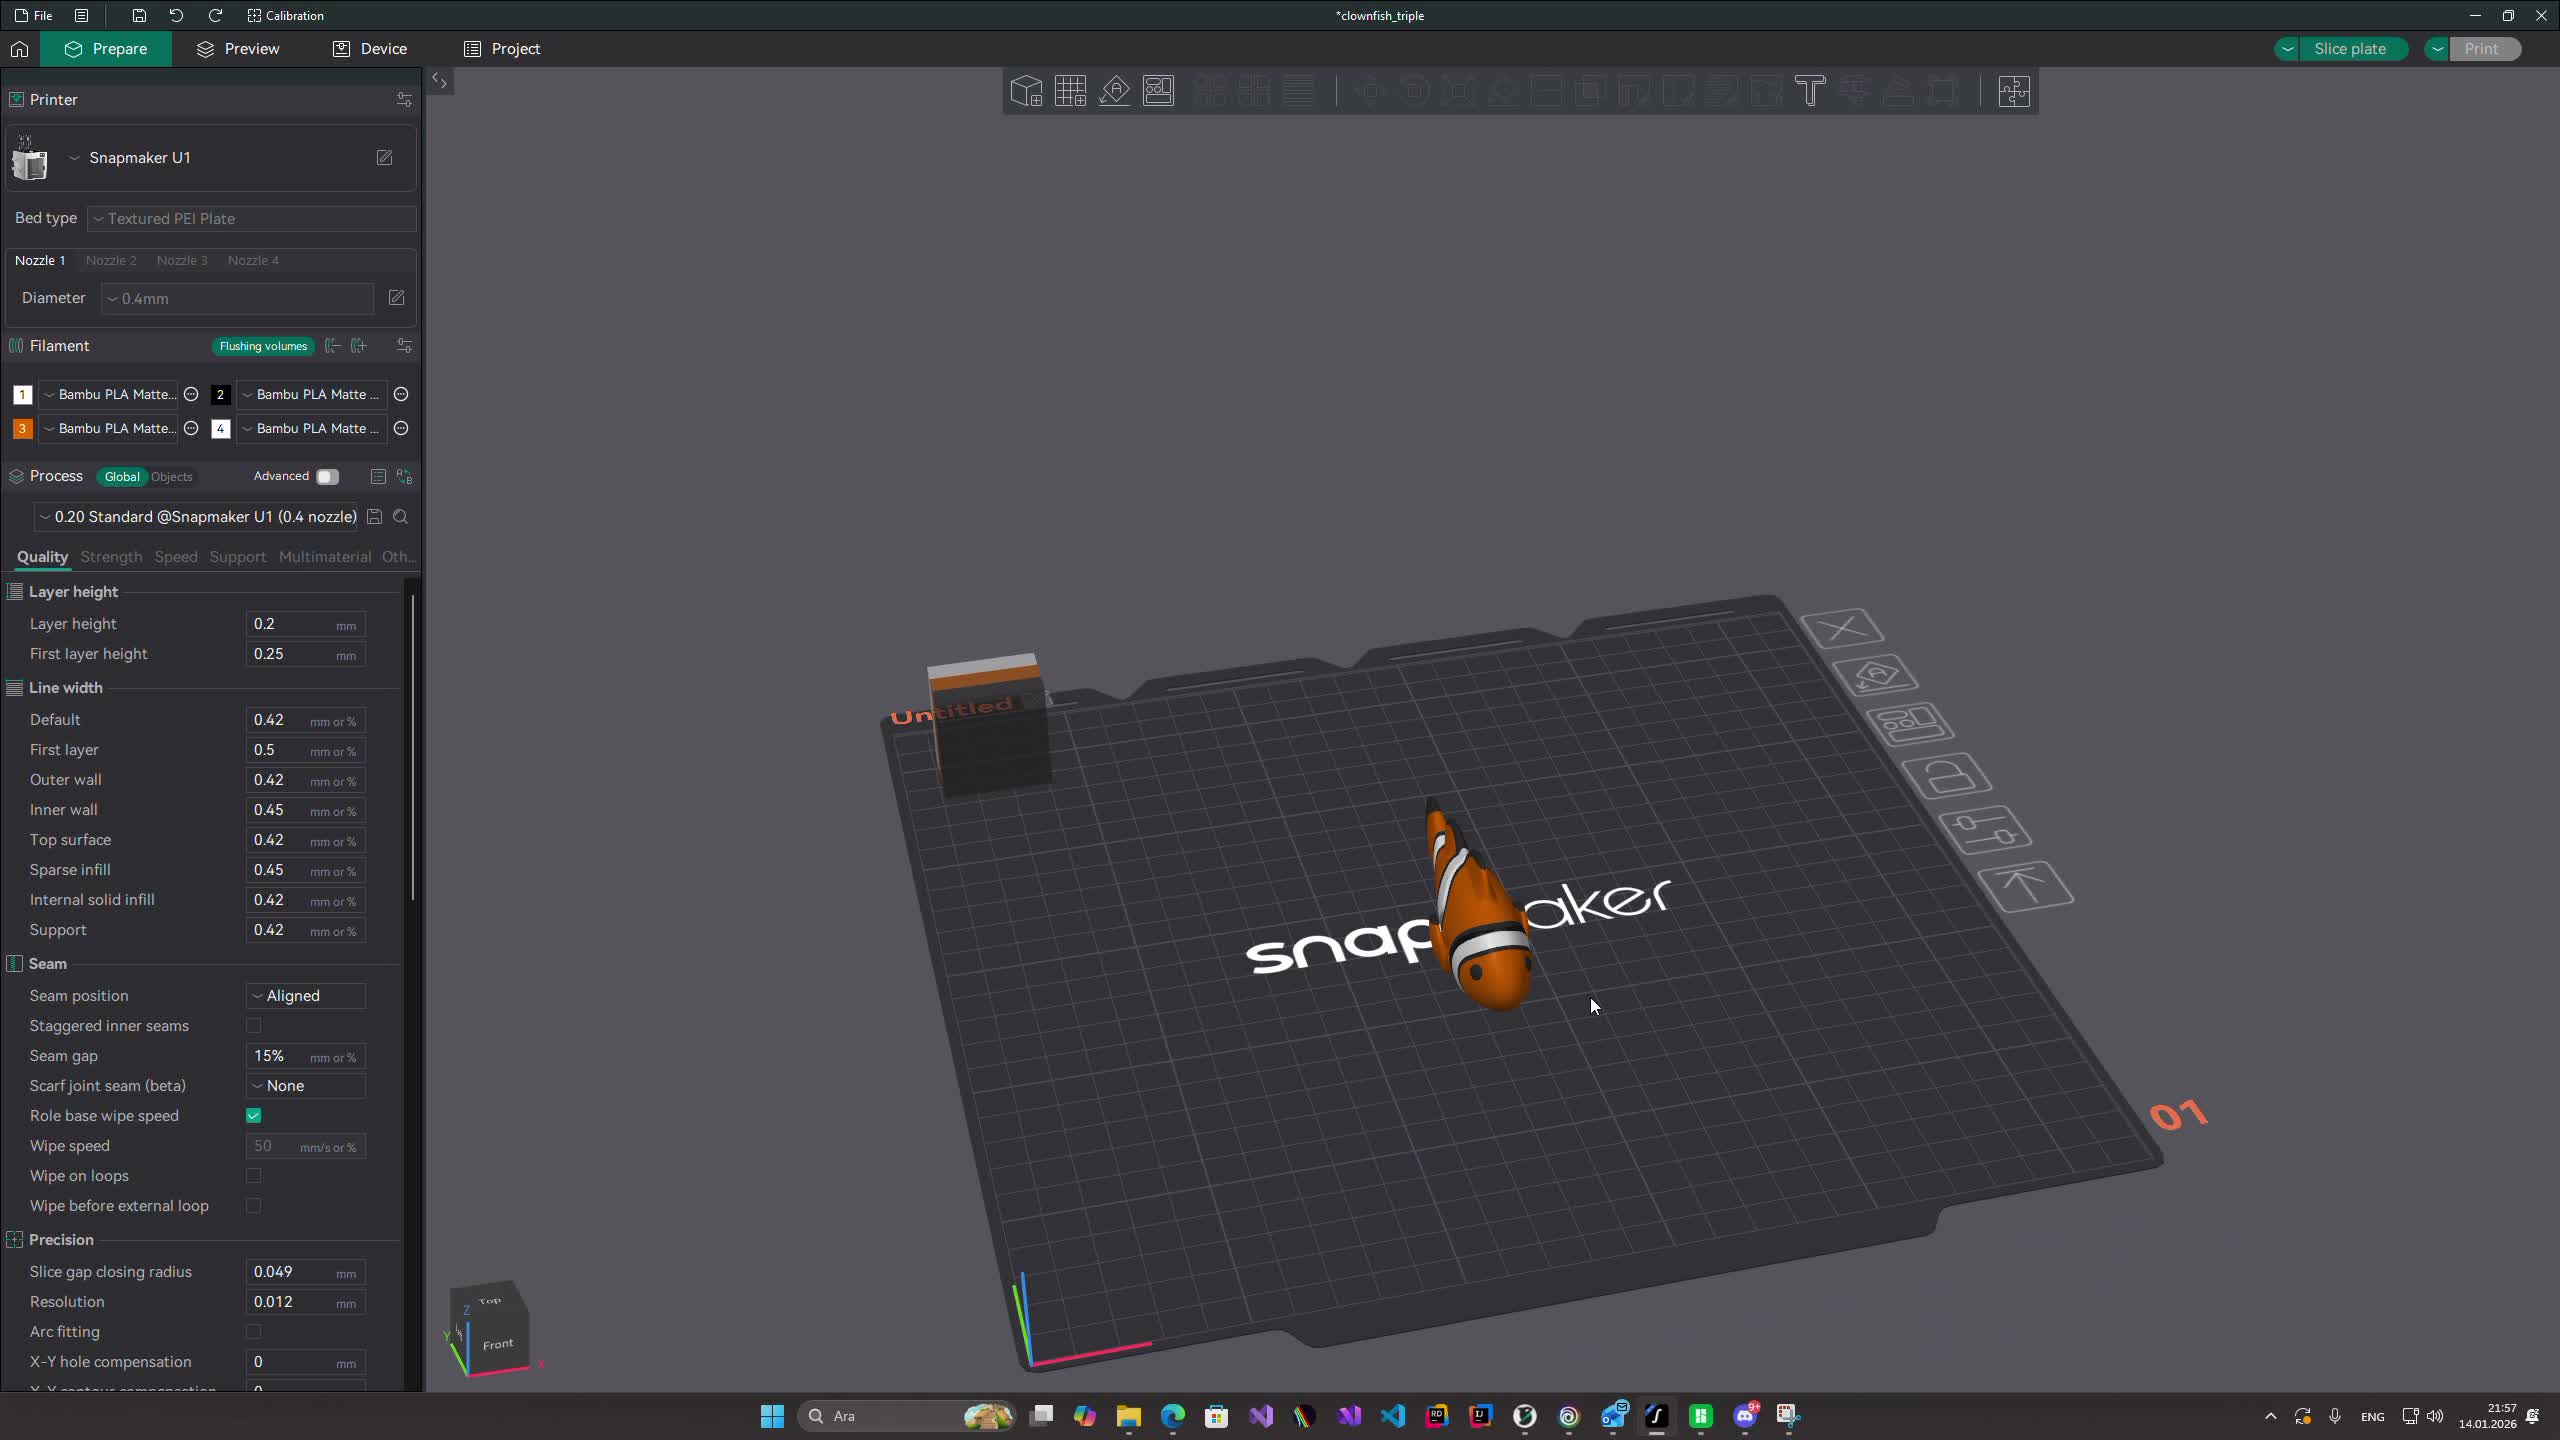The width and height of the screenshot is (2560, 1440).
Task: Click the plate lock icon
Action: [x=1946, y=776]
